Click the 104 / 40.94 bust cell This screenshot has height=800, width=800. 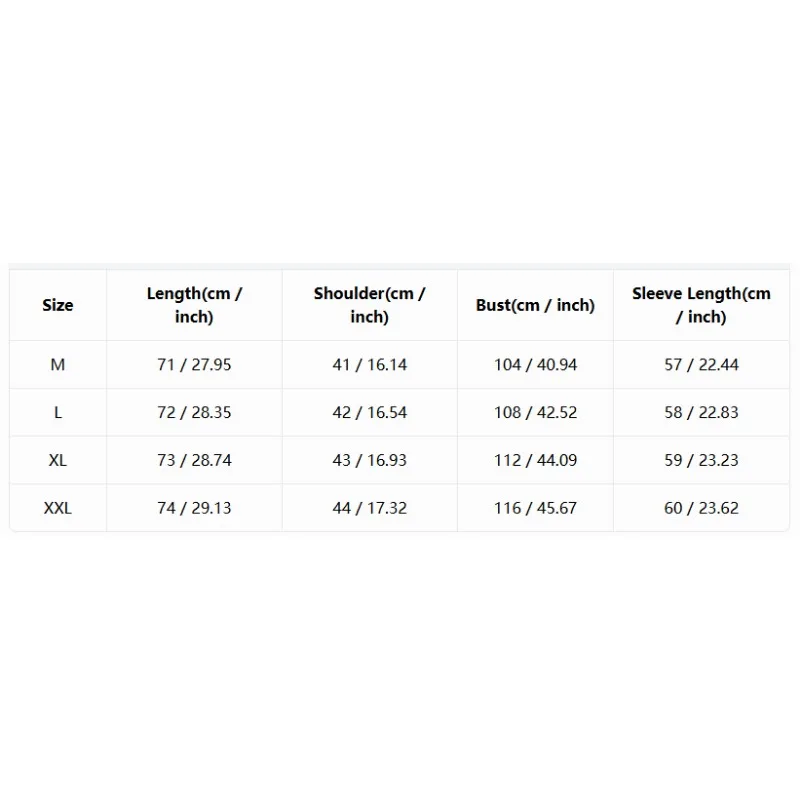click(535, 365)
